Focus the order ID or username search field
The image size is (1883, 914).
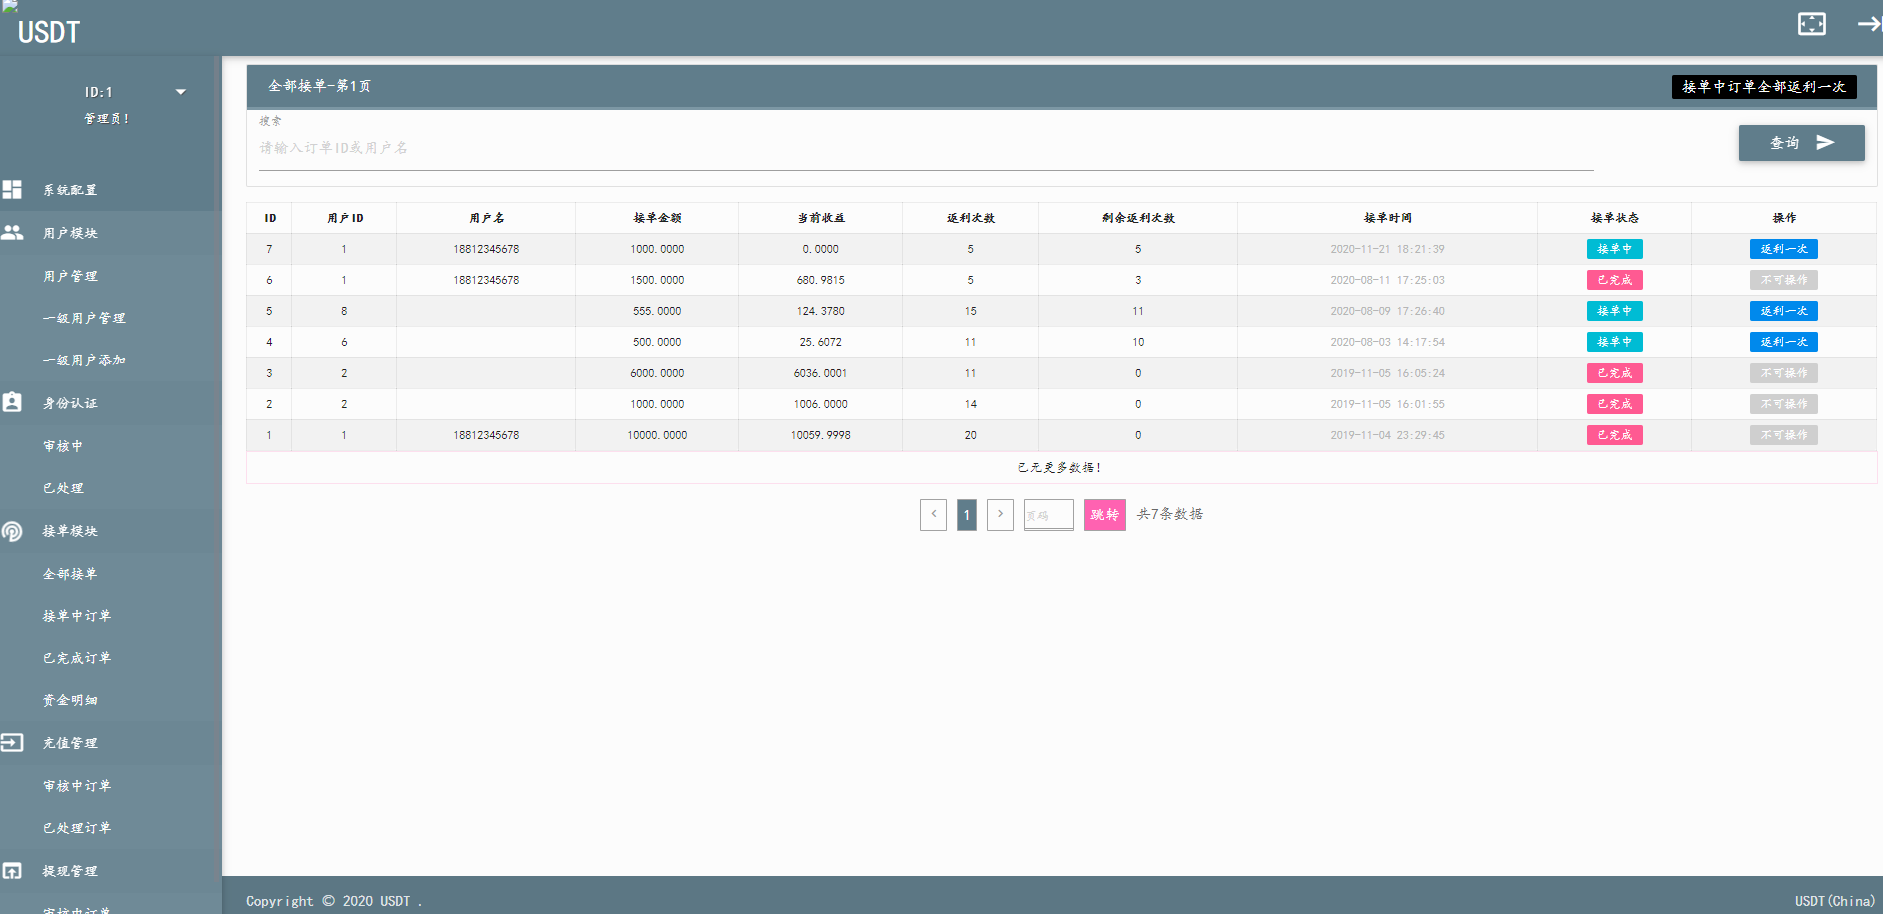pos(925,148)
